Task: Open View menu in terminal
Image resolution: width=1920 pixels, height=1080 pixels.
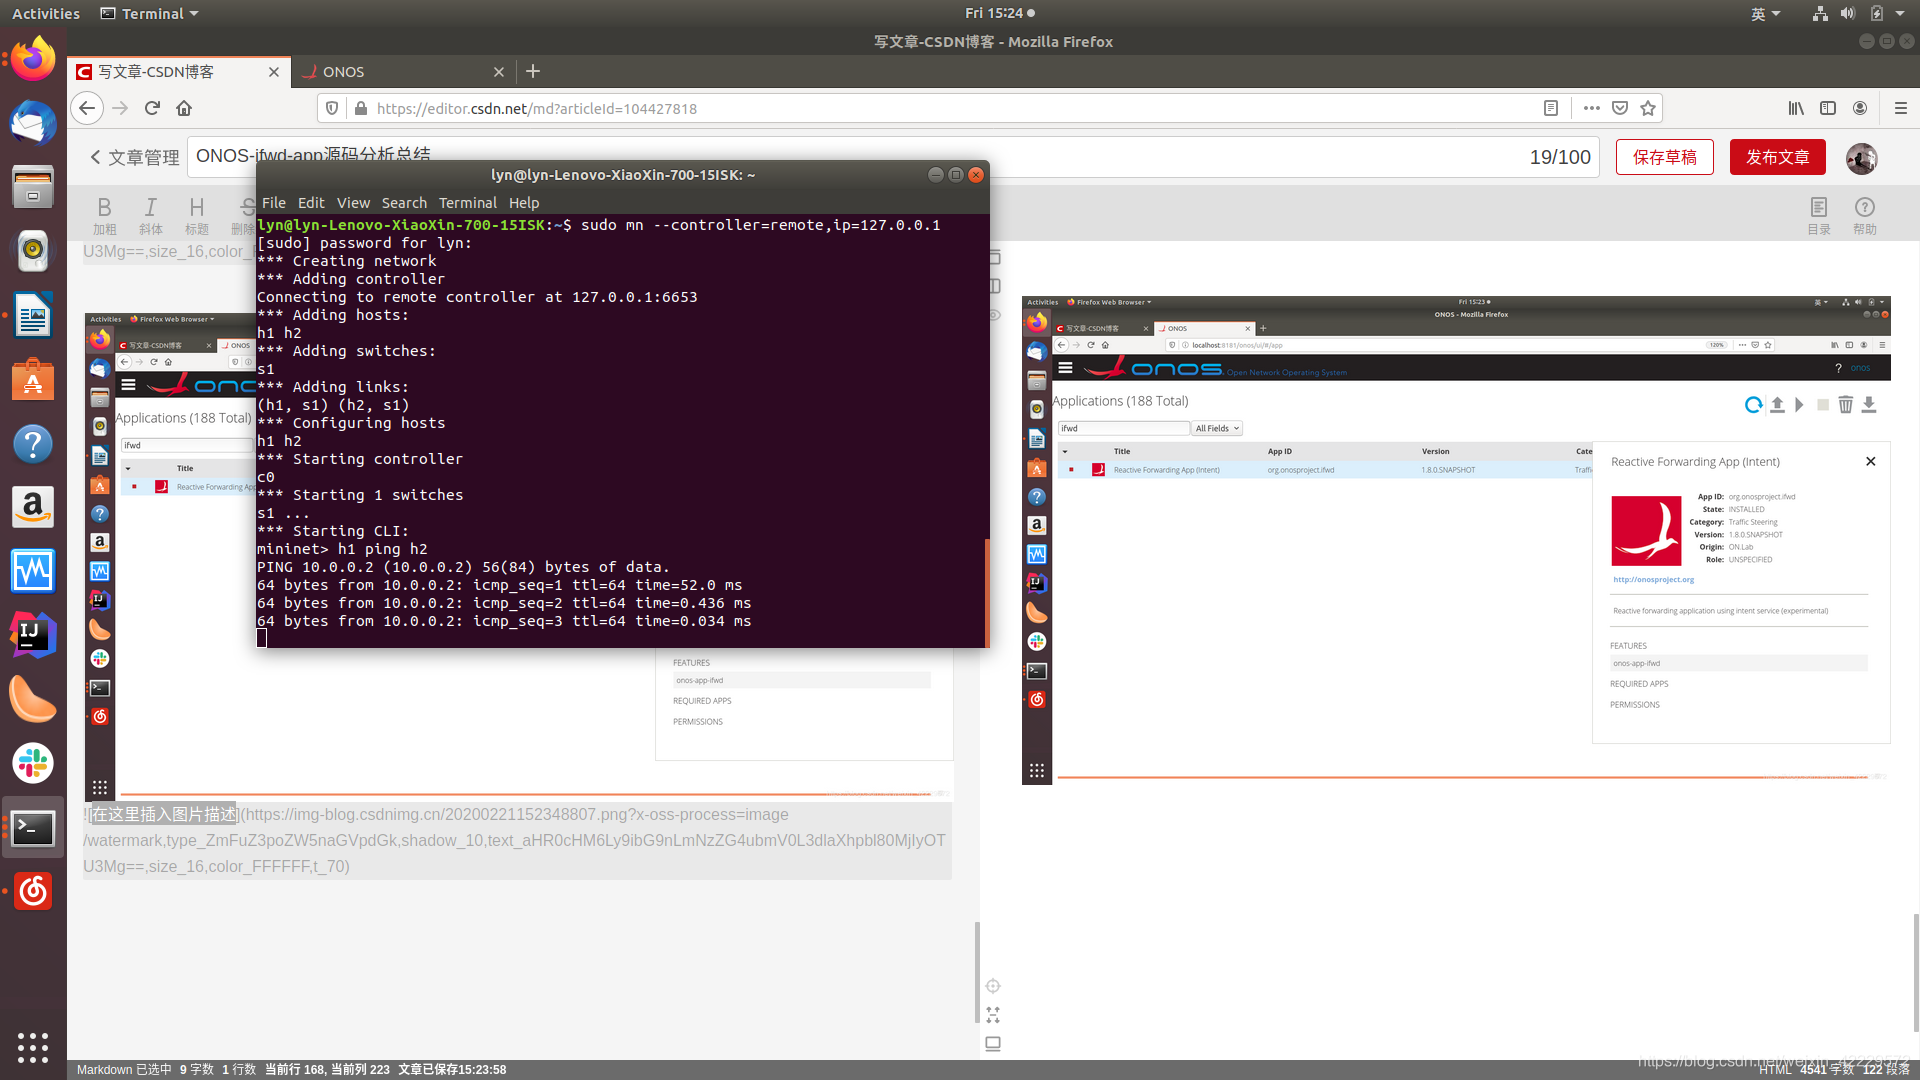Action: pos(353,202)
